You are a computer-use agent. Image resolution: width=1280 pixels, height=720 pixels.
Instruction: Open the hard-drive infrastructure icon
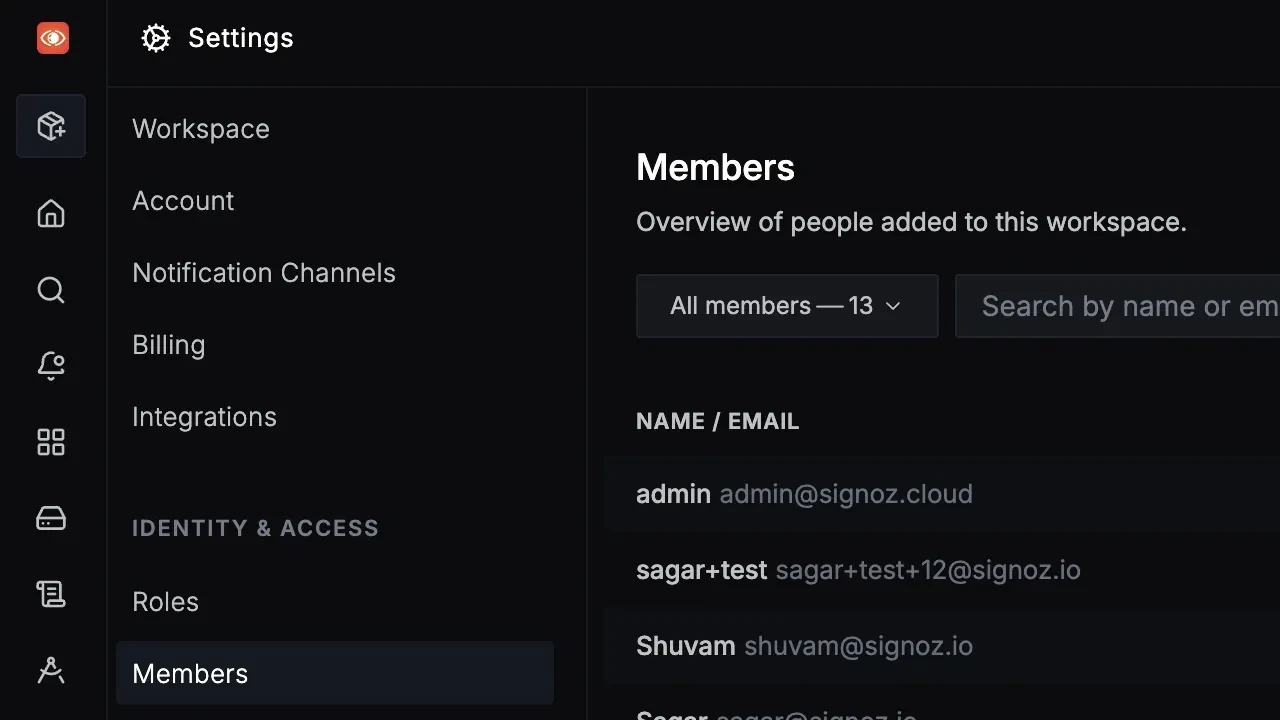(x=51, y=518)
